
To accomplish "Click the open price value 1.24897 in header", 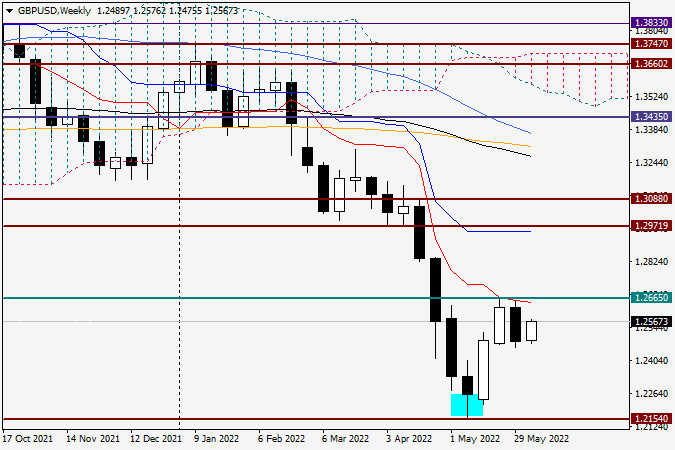I will 113,11.
